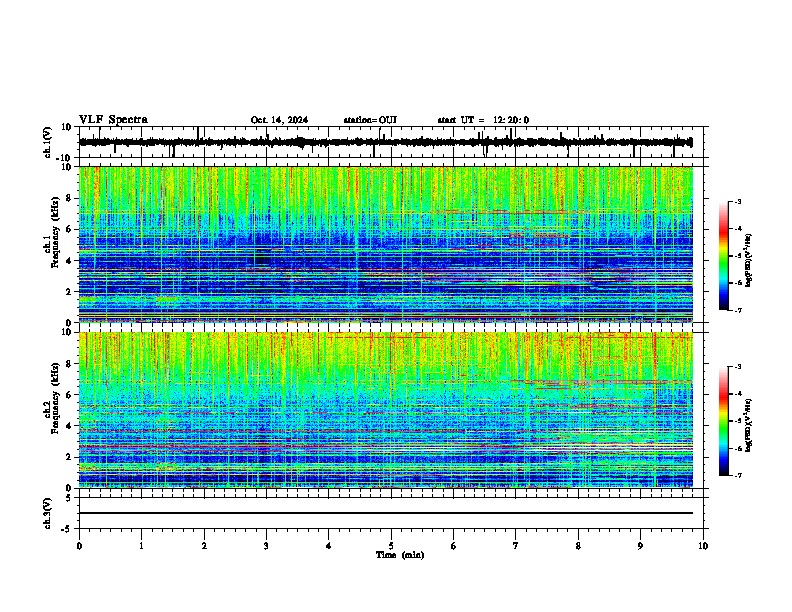Image resolution: width=792 pixels, height=612 pixels.
Task: Click the "ch.1(V)" y-axis label
Action: 48,142
